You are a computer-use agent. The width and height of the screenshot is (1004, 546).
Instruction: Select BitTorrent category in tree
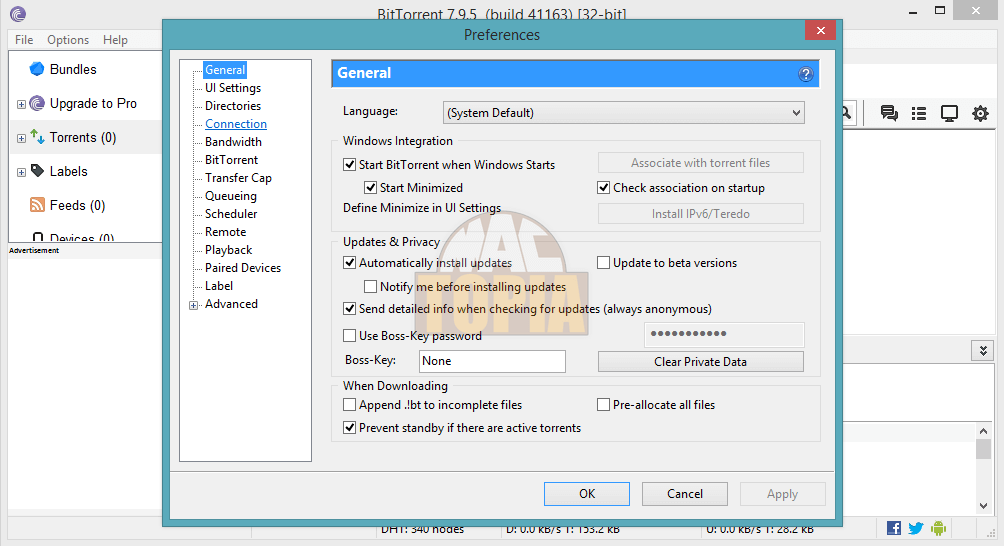click(231, 159)
